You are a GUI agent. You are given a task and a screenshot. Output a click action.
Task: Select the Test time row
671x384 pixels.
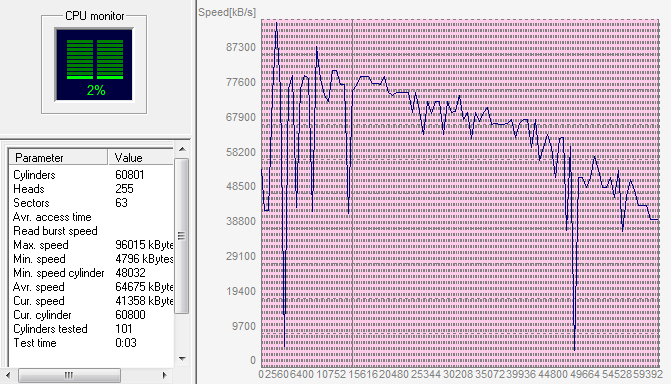tap(92, 343)
